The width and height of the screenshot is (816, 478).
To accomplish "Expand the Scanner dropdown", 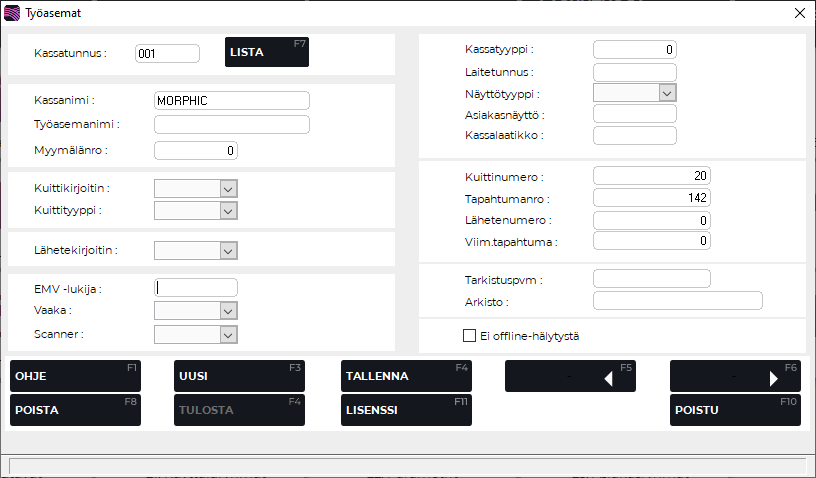I will tap(228, 333).
